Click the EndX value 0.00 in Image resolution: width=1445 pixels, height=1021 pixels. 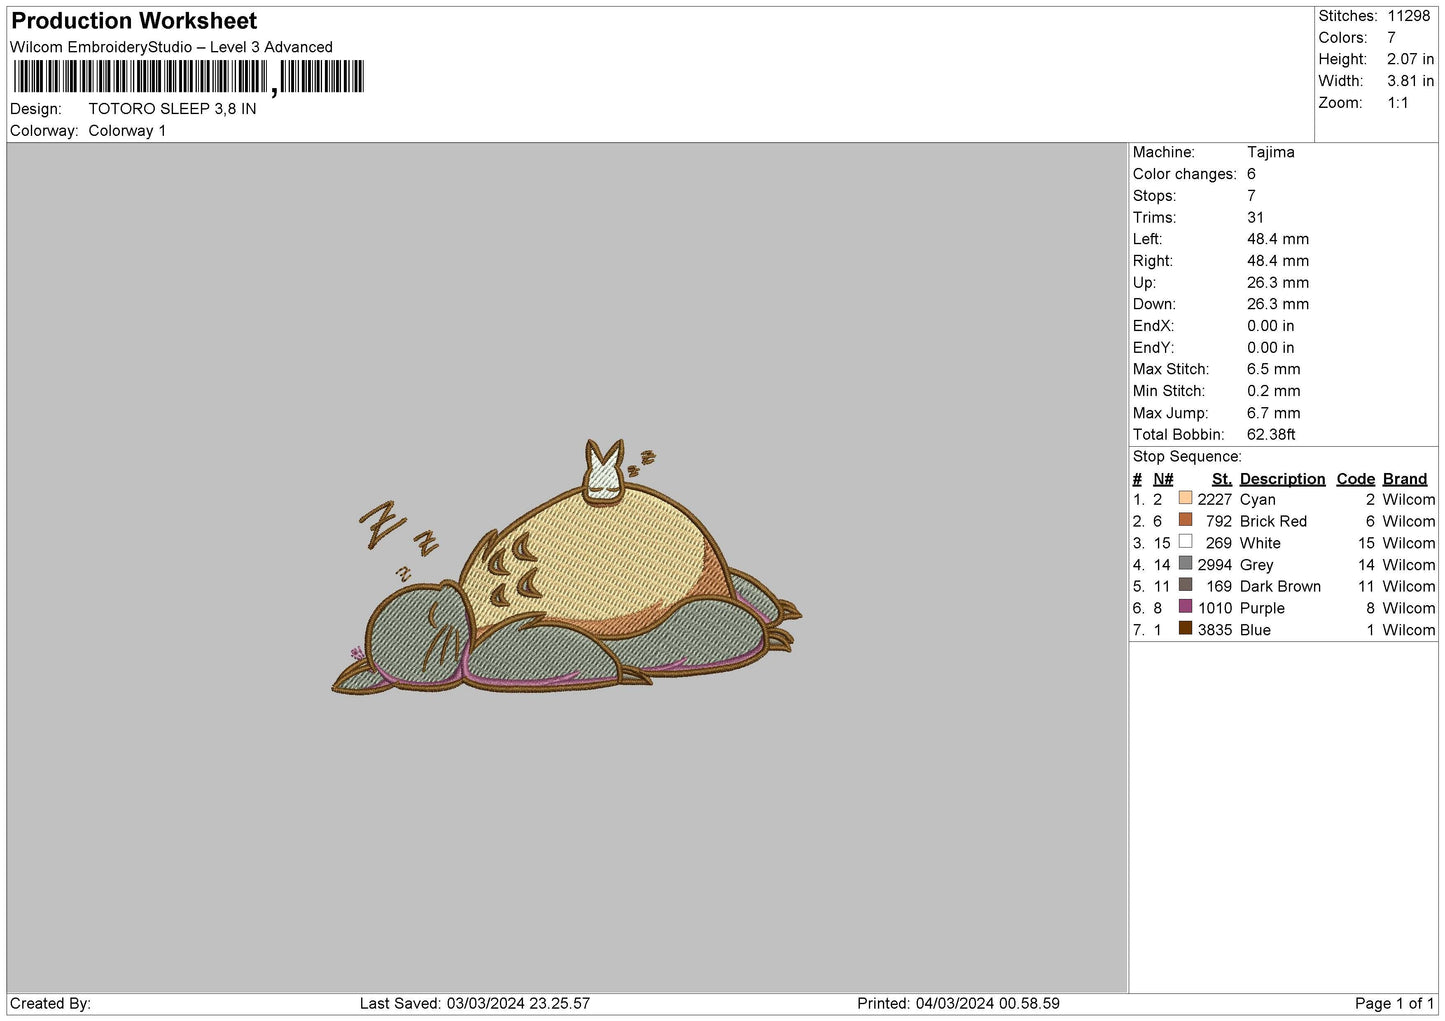(x=1270, y=326)
